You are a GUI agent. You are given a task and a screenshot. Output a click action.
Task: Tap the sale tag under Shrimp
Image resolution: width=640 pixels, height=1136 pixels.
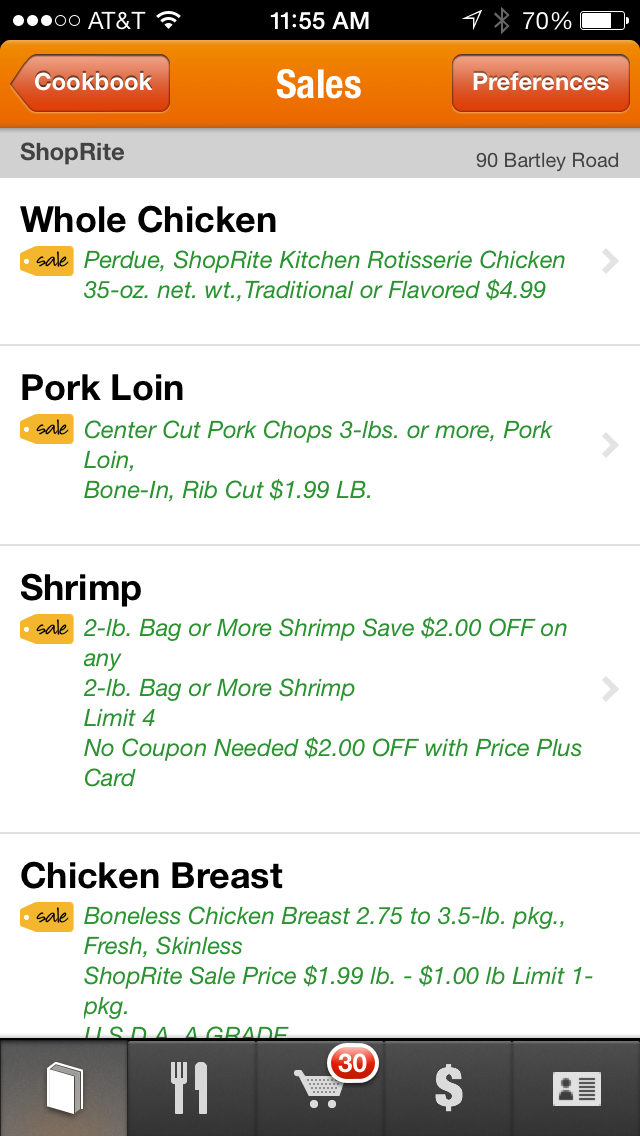pyautogui.click(x=47, y=629)
